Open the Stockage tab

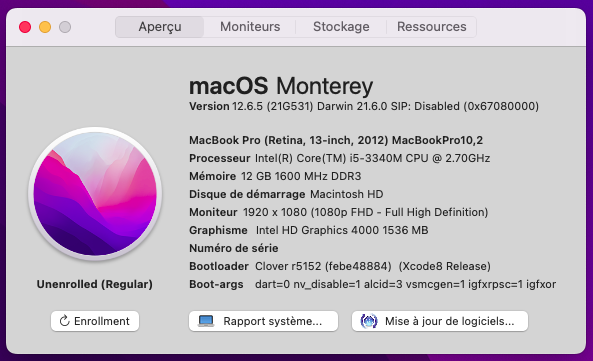pyautogui.click(x=341, y=27)
